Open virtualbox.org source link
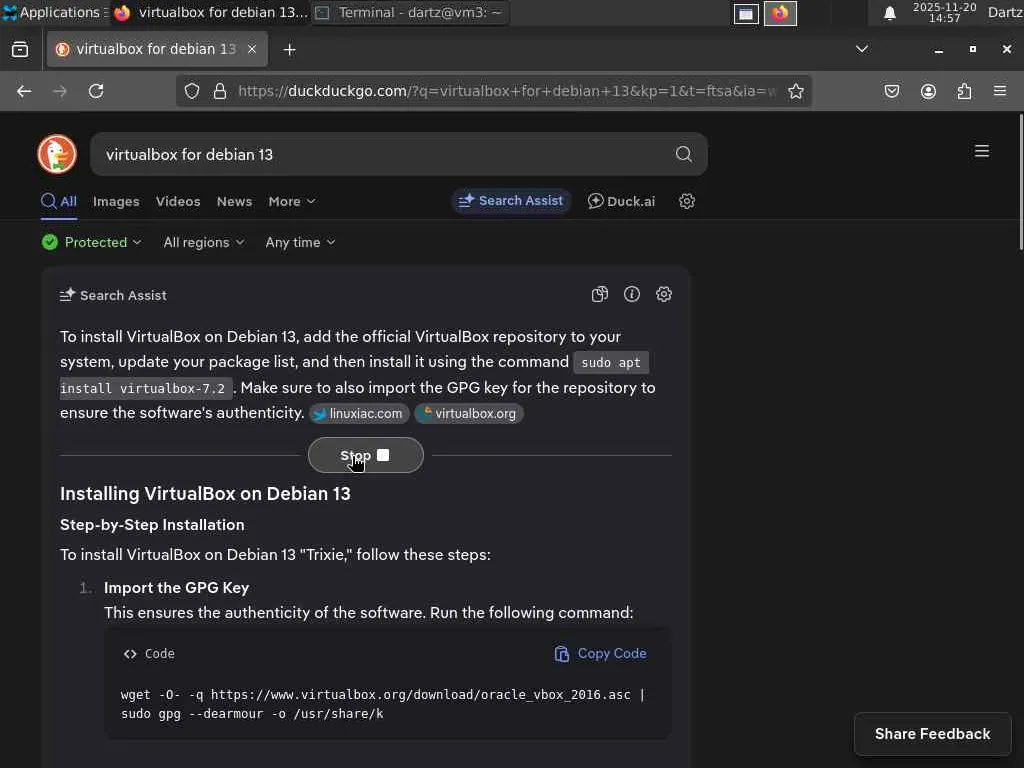This screenshot has height=768, width=1024. coord(469,413)
